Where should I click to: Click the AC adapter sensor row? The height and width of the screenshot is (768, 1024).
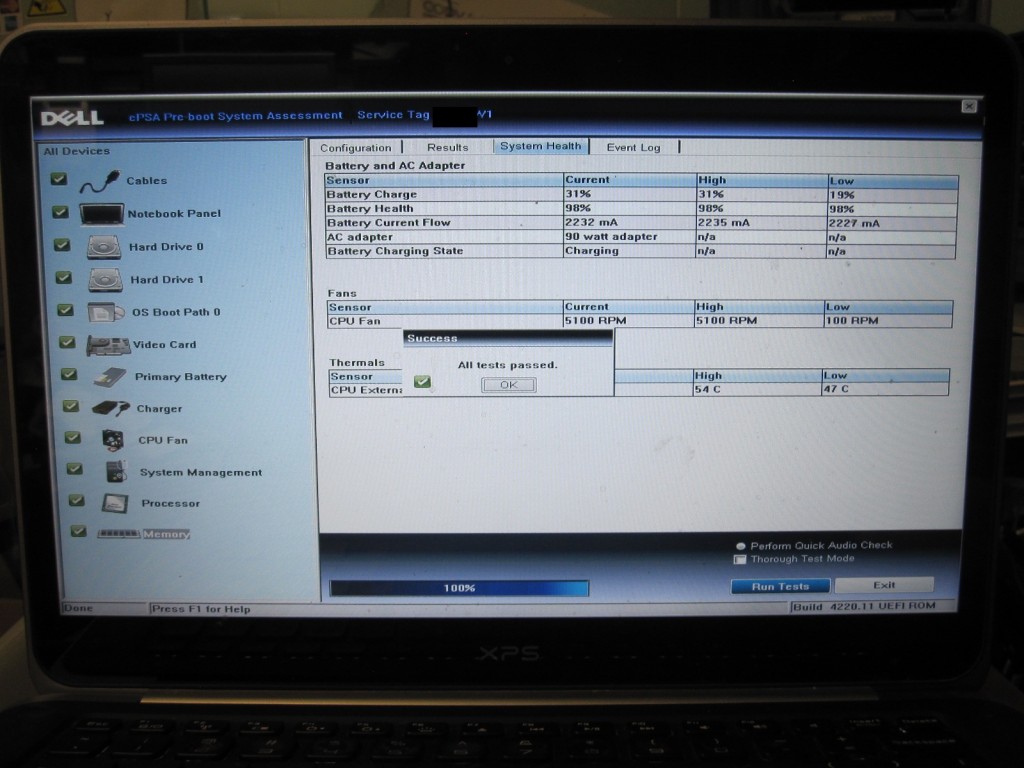(x=641, y=237)
